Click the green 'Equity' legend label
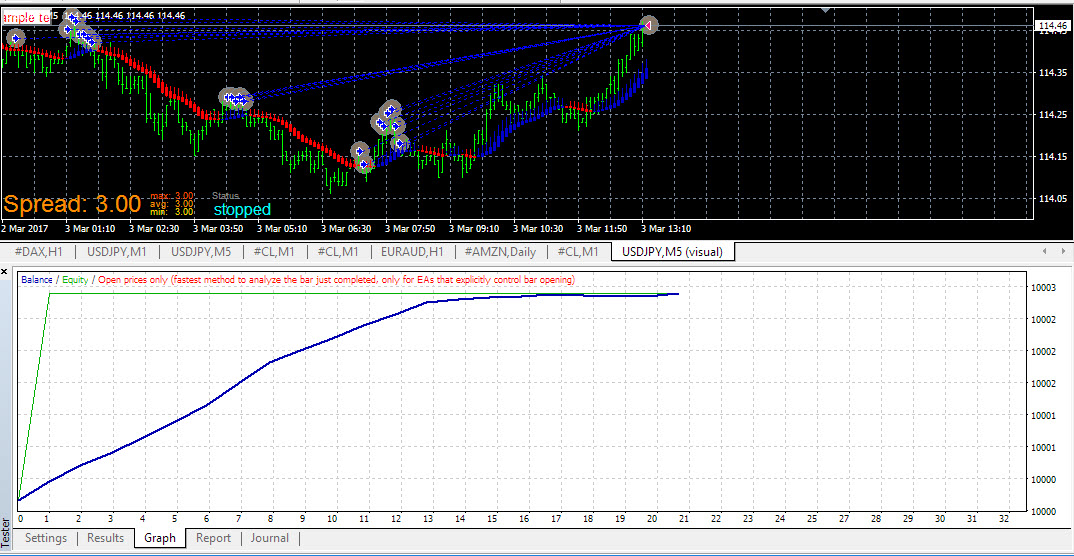Screen dimensions: 1074x556 [76, 279]
